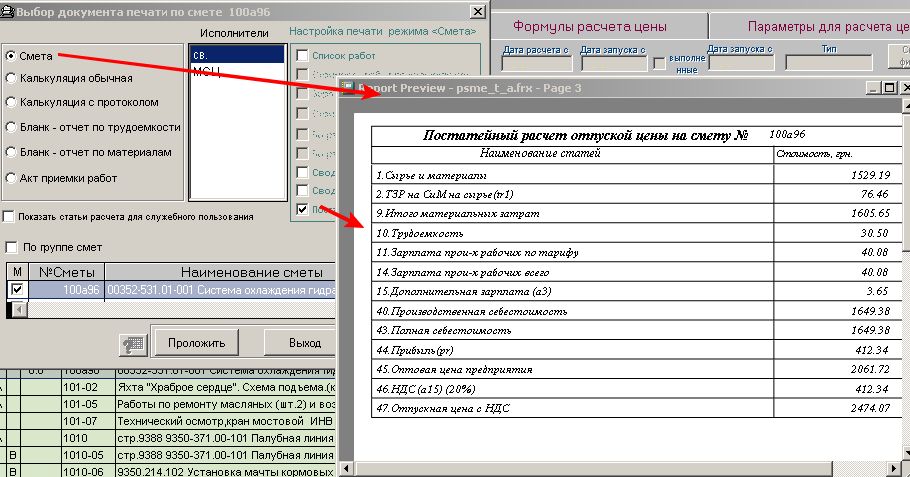
Task: Uncheck the marked row checkbox for 100a96
Action: (x=16, y=289)
